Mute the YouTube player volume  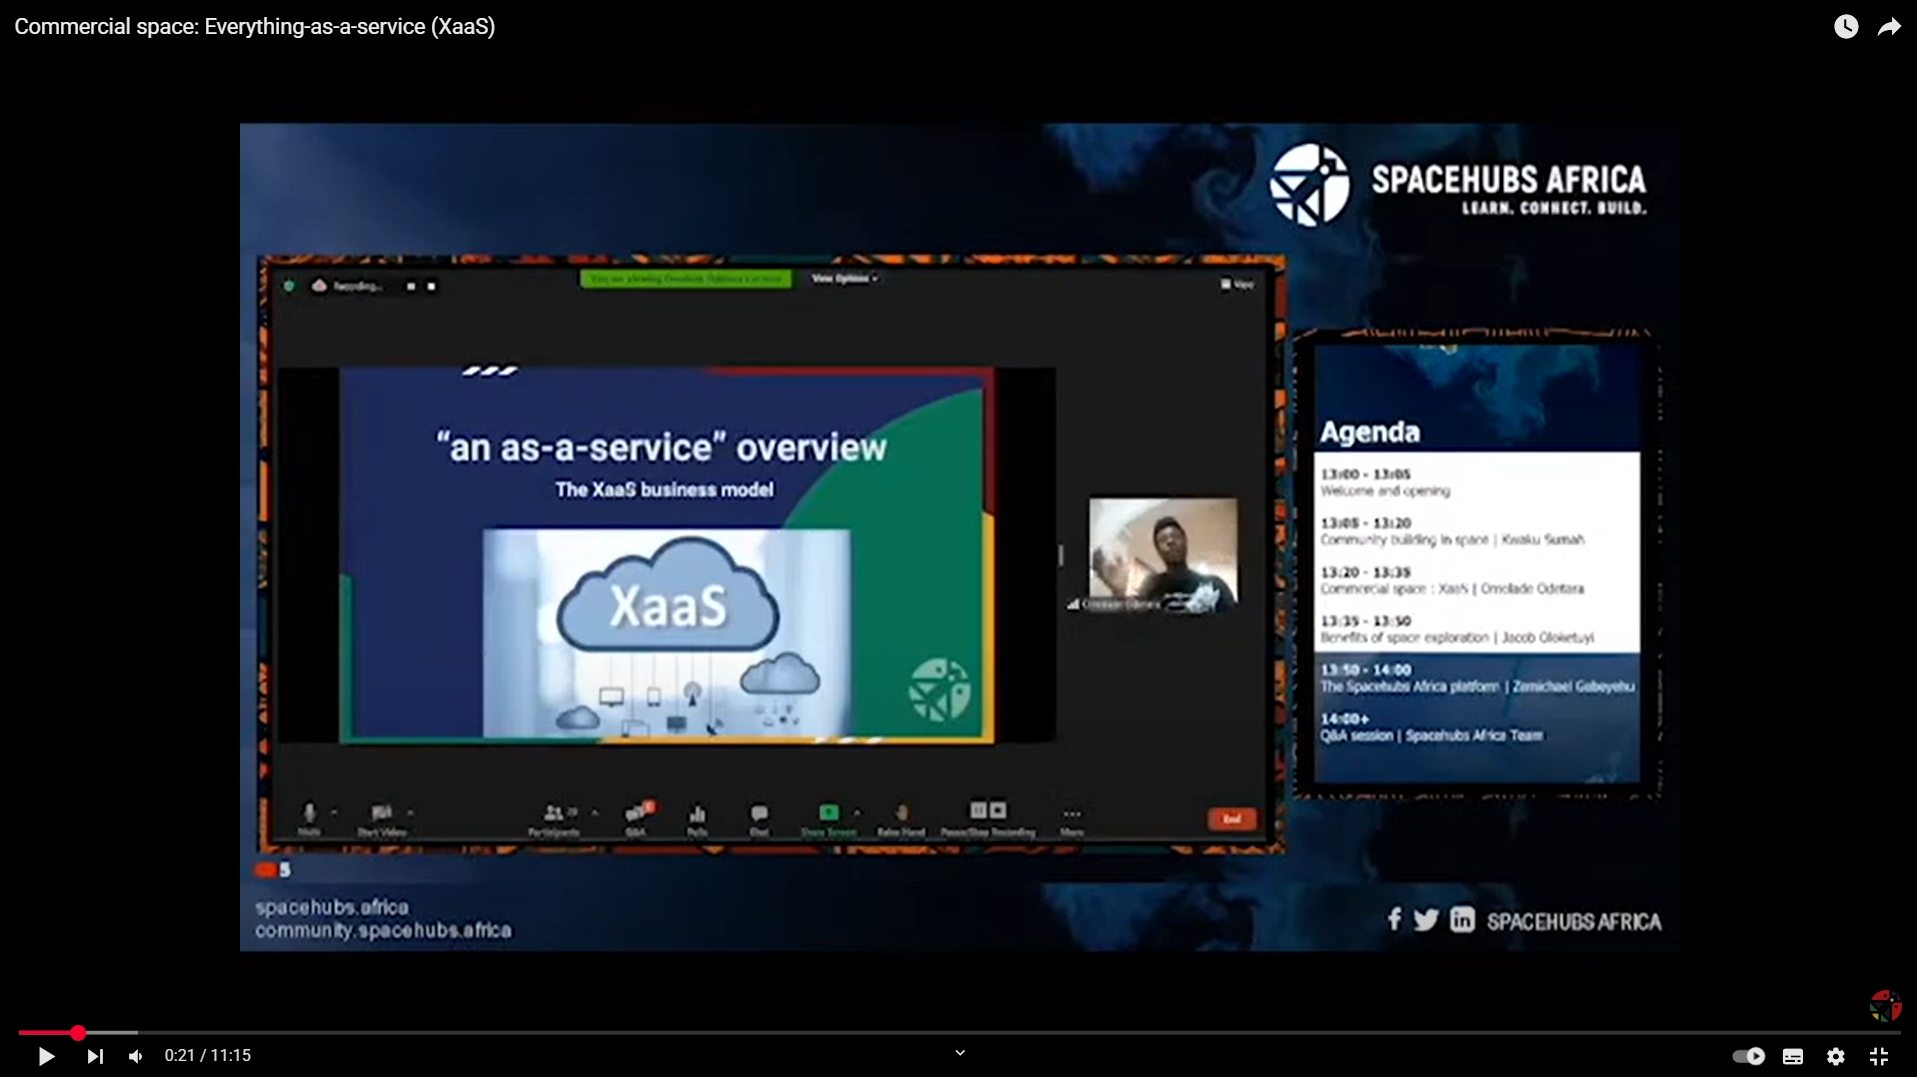click(x=136, y=1056)
